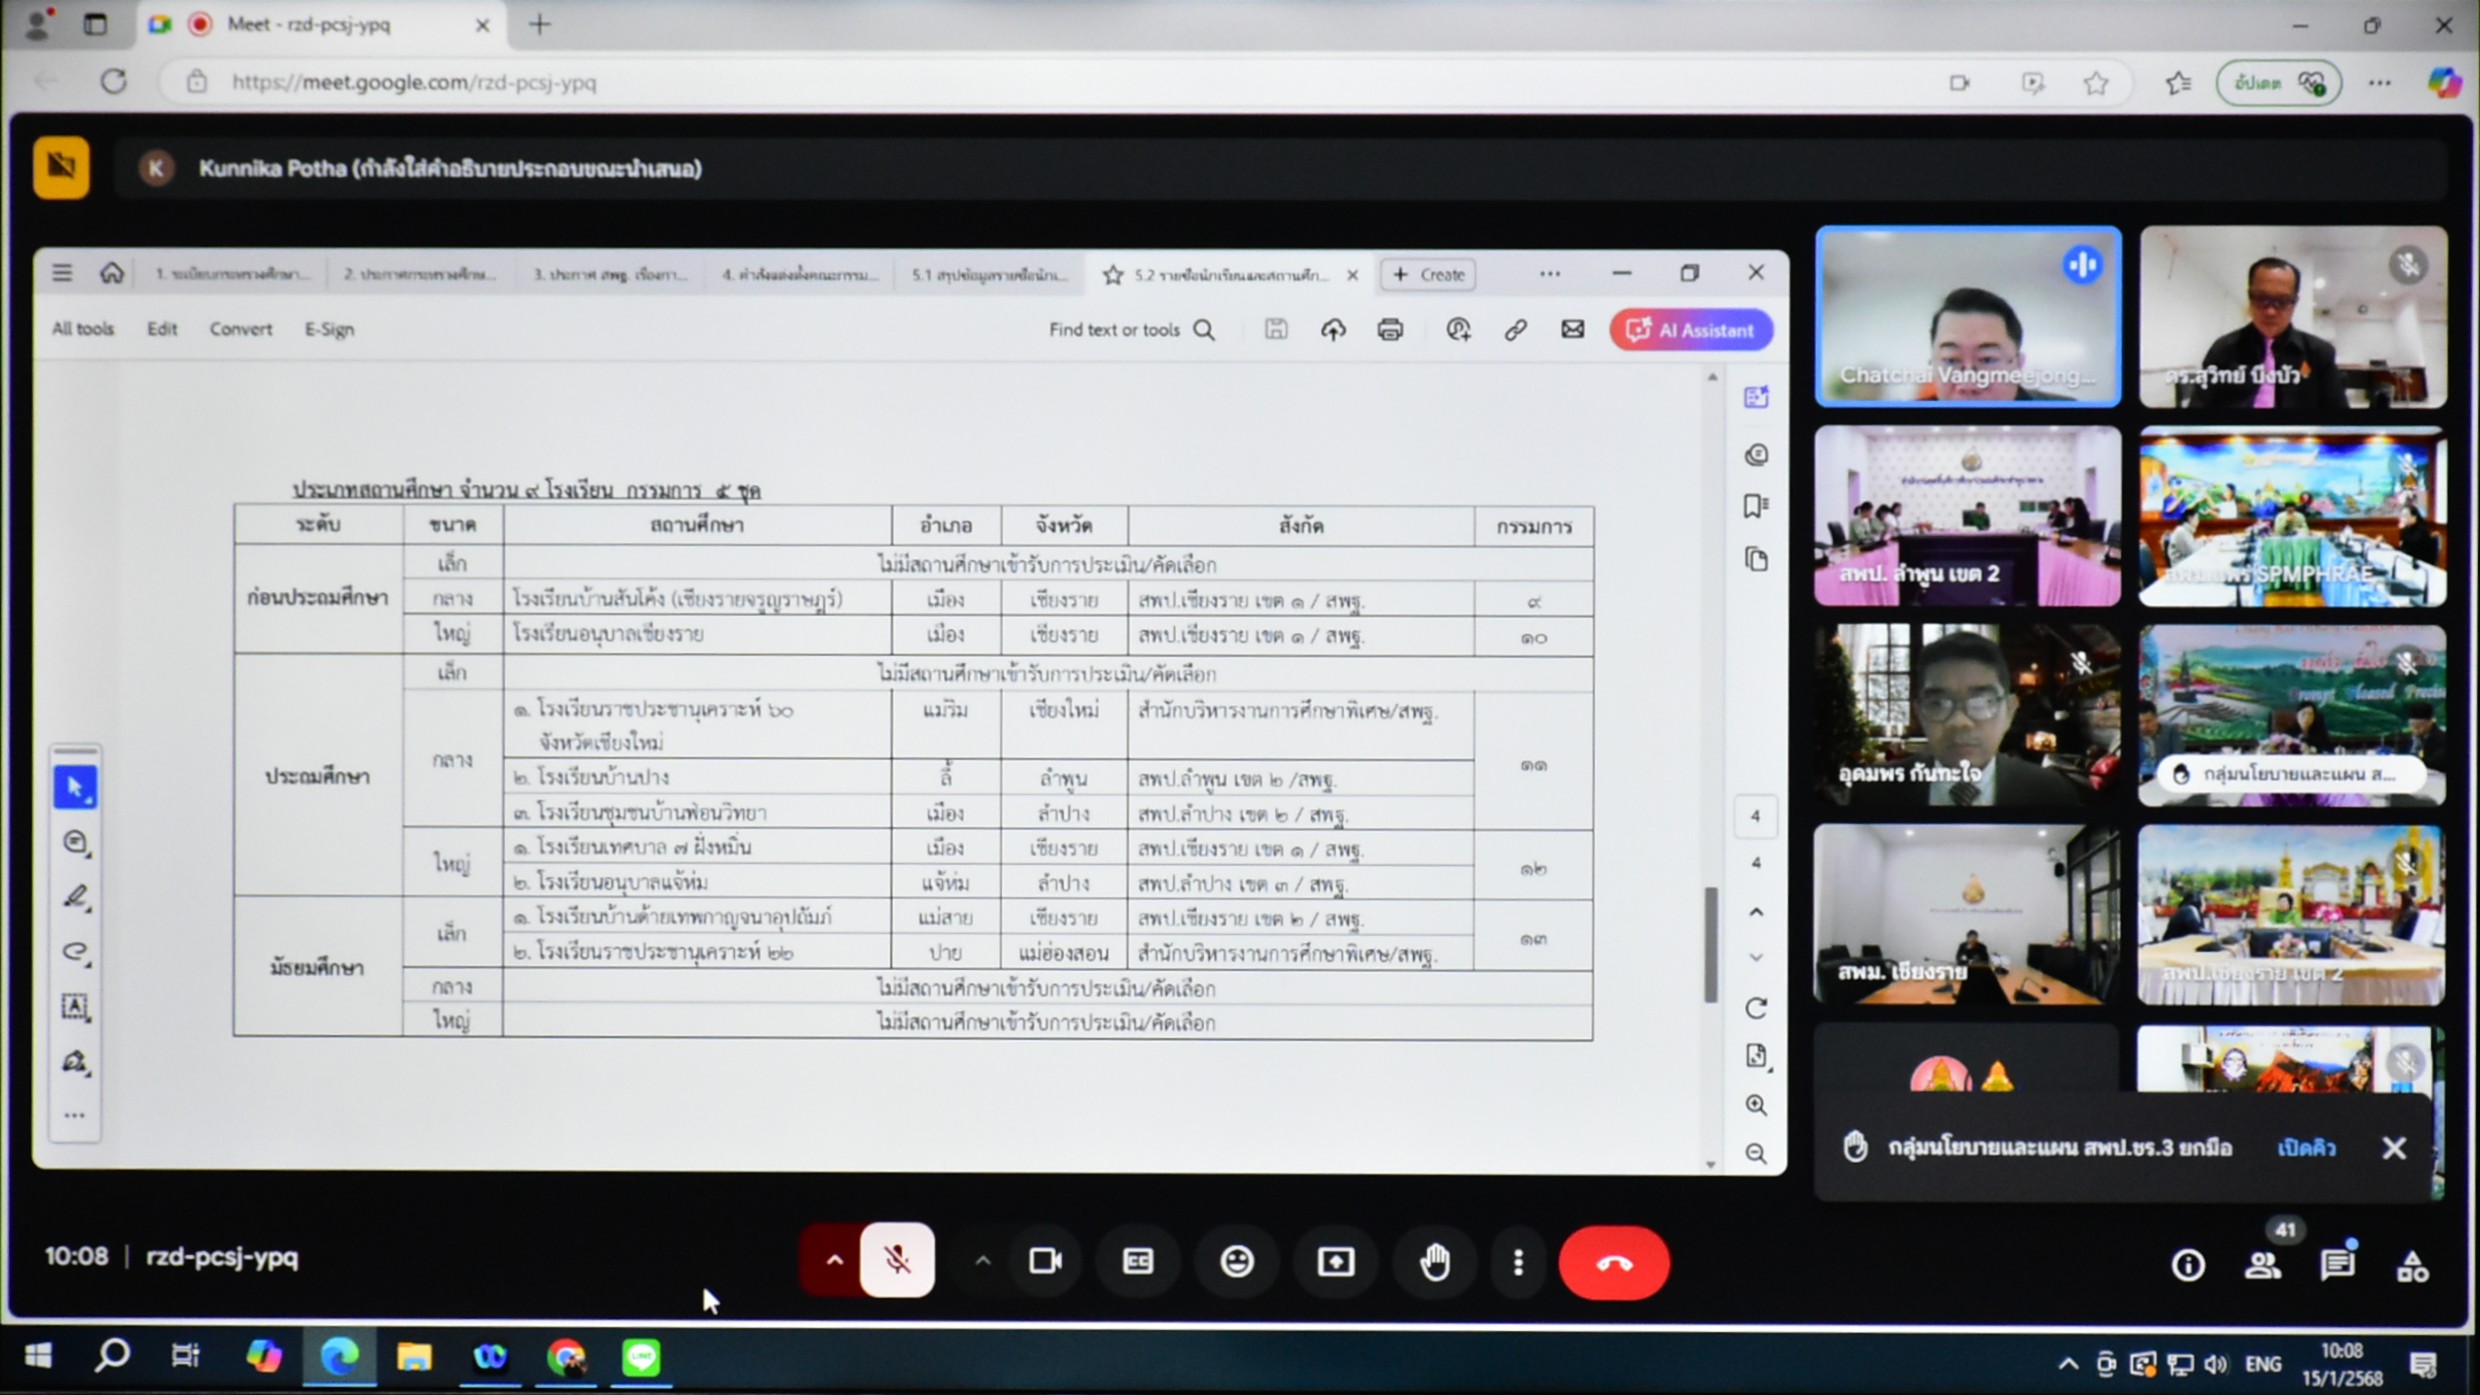This screenshot has width=2480, height=1395.
Task: Open Acrobat tab overflow three dots
Action: [1549, 273]
